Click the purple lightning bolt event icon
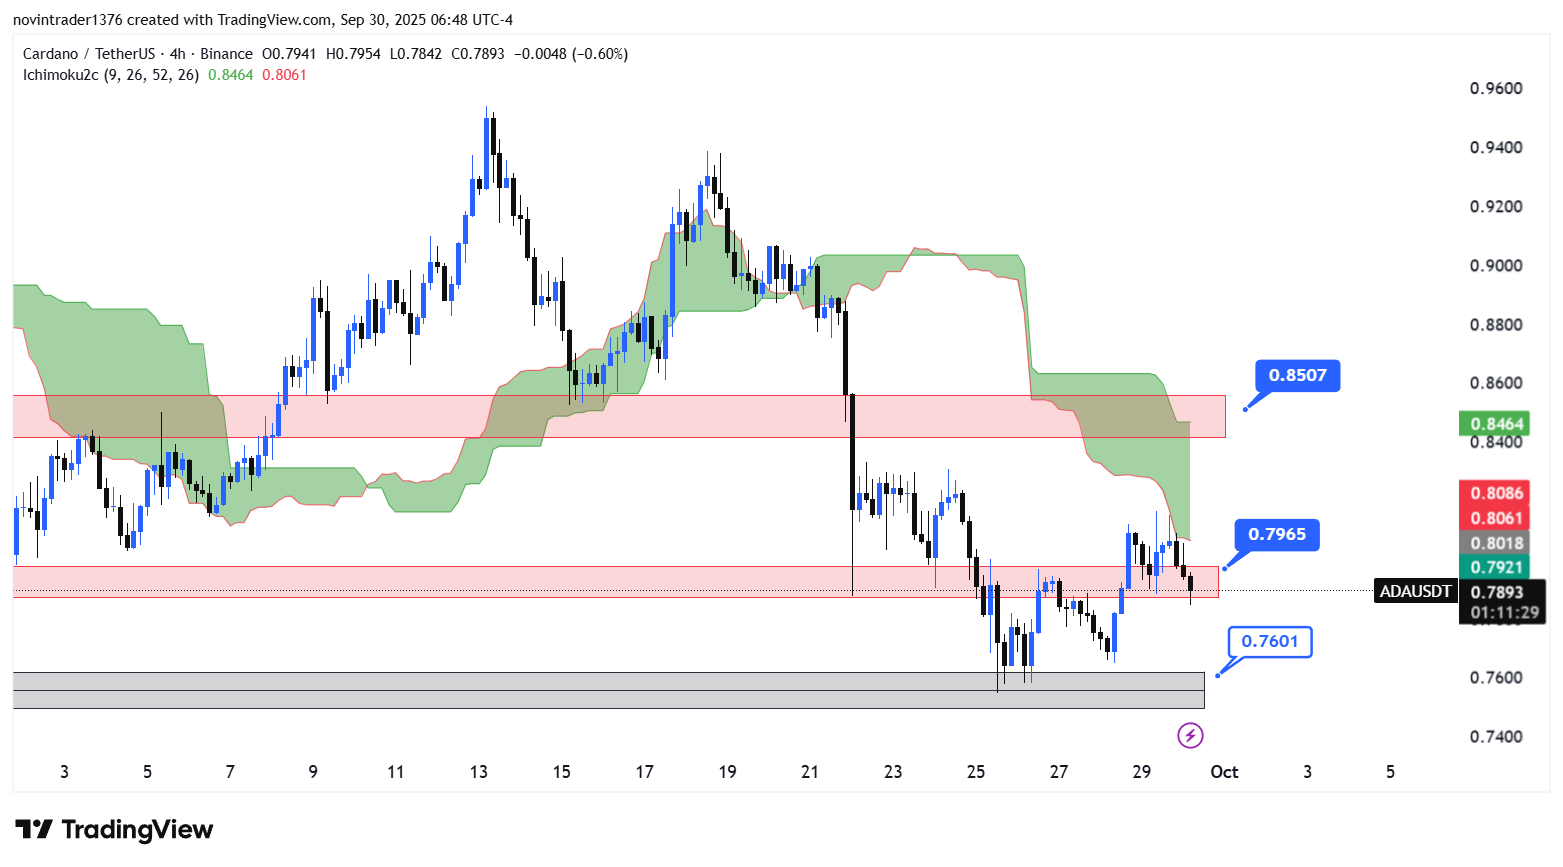Viewport: 1563px width, 867px height. point(1189,736)
